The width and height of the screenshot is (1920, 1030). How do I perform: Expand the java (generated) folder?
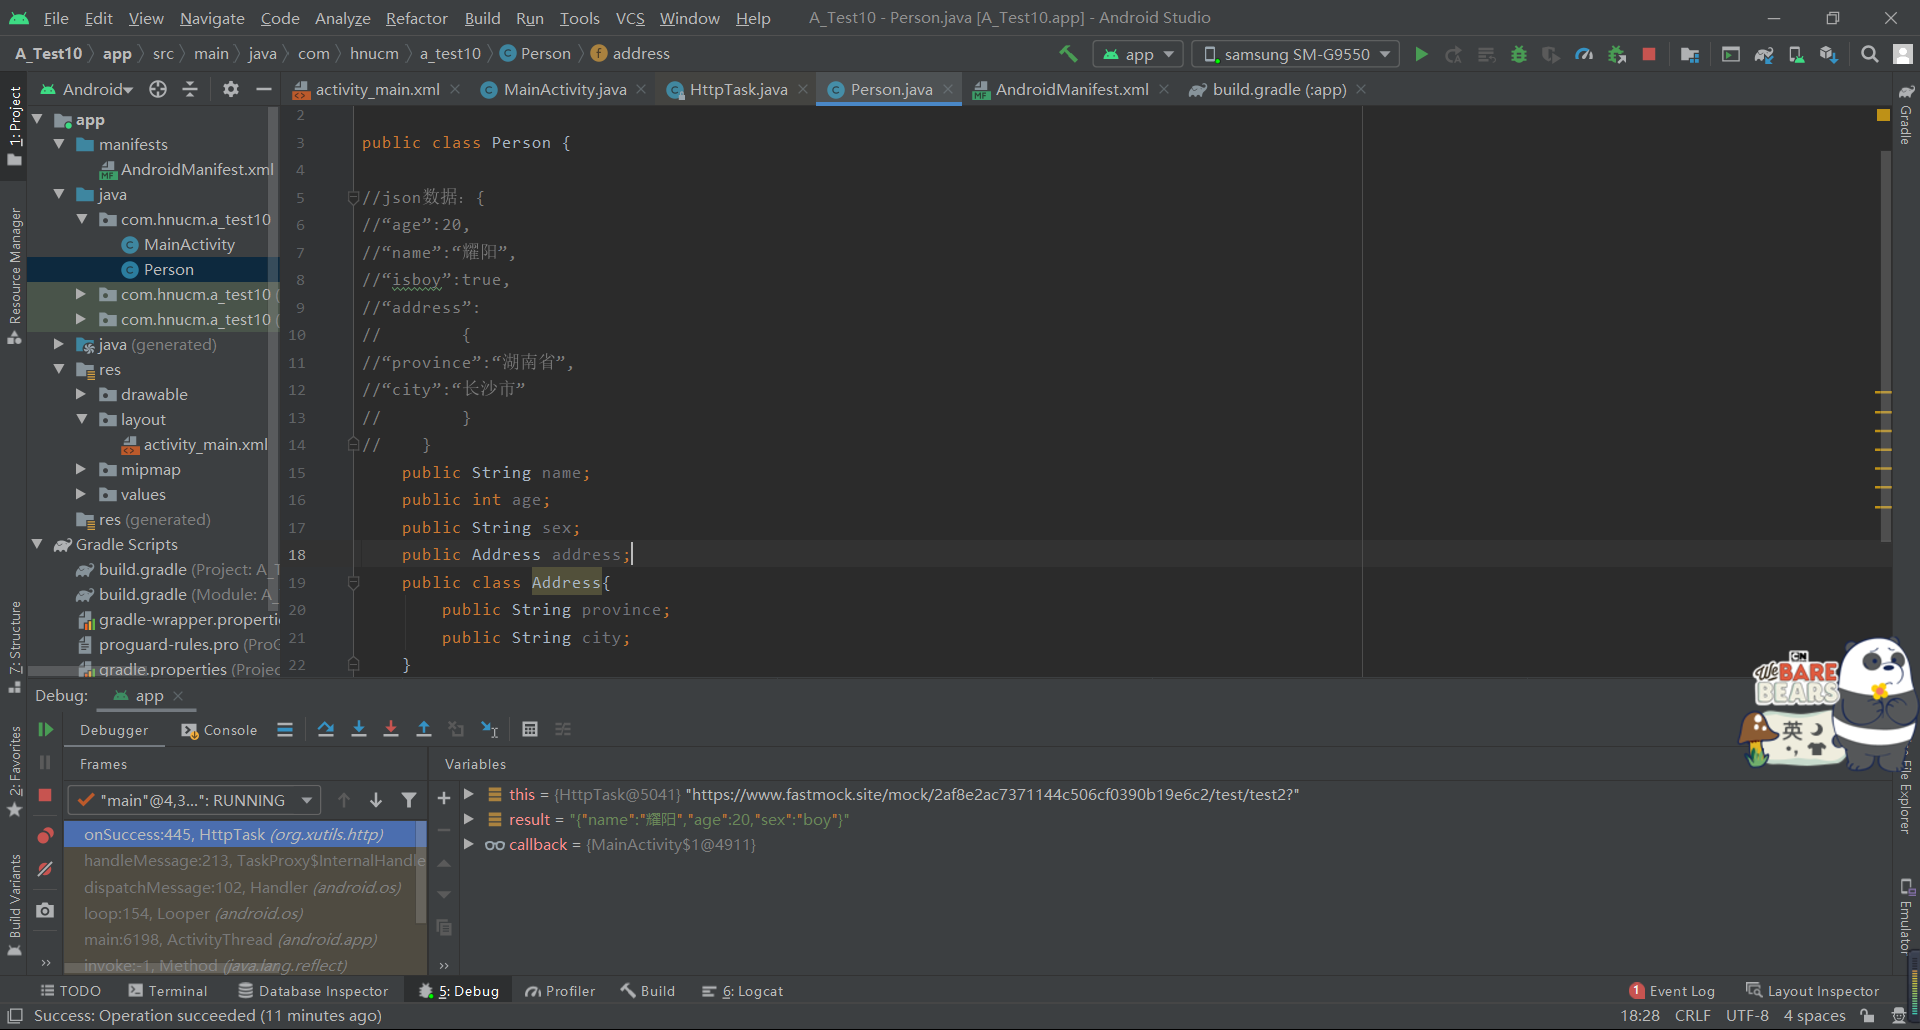coord(59,344)
